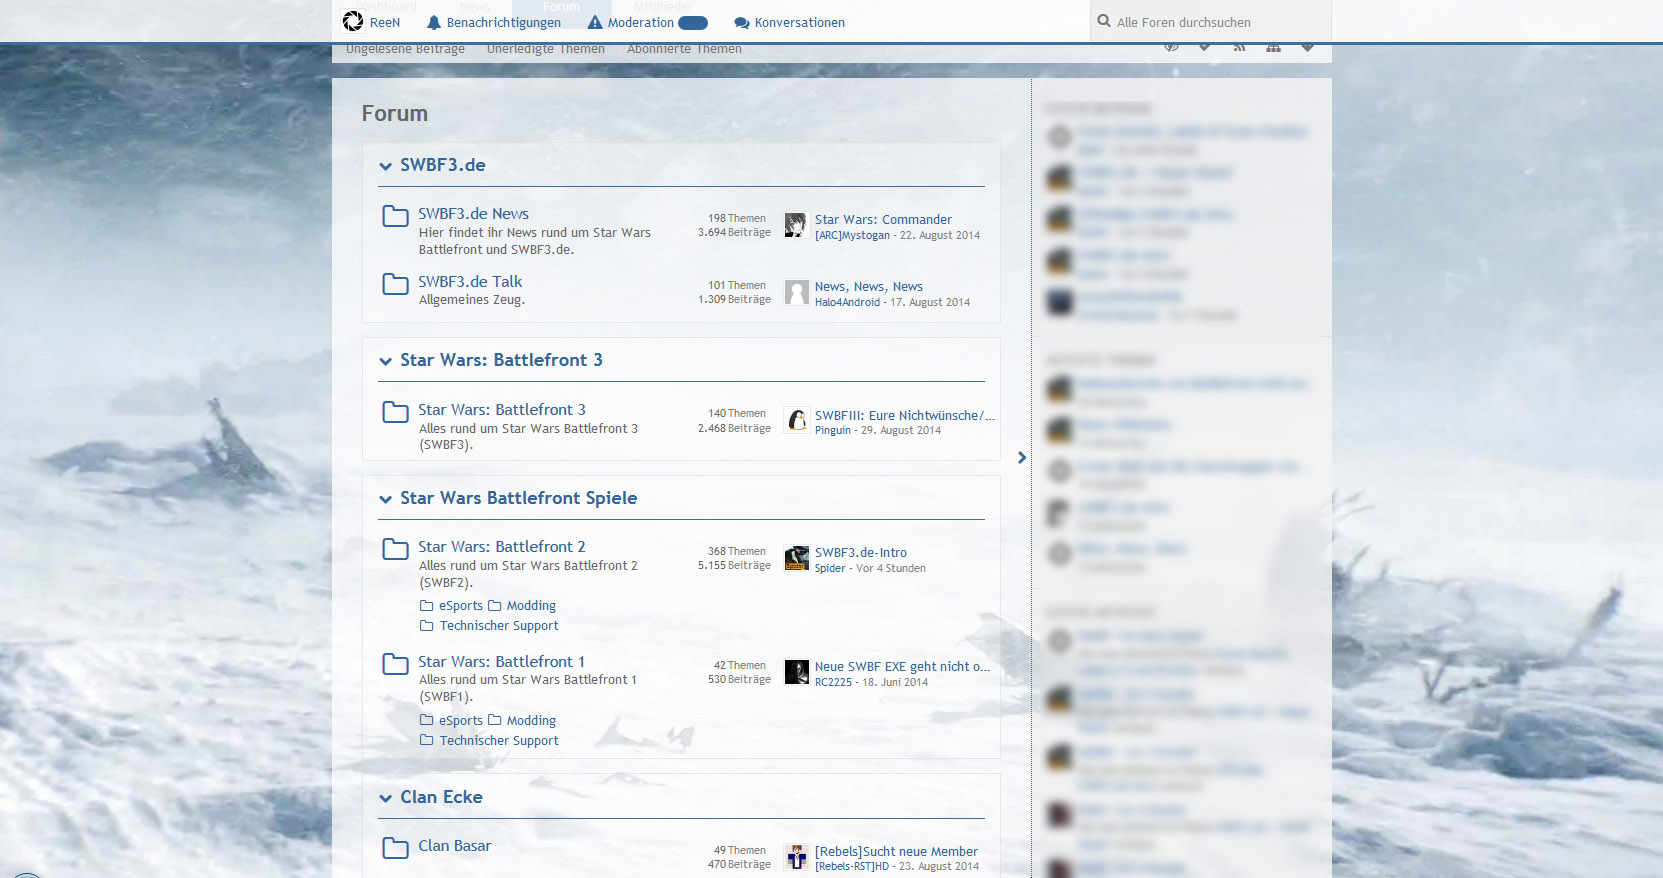Open the SWBF3.de News forum

[x=473, y=214]
